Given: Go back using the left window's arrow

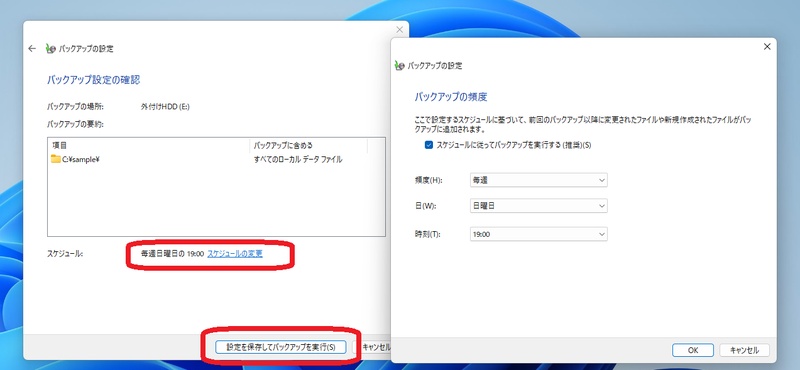Looking at the screenshot, I should pyautogui.click(x=32, y=48).
